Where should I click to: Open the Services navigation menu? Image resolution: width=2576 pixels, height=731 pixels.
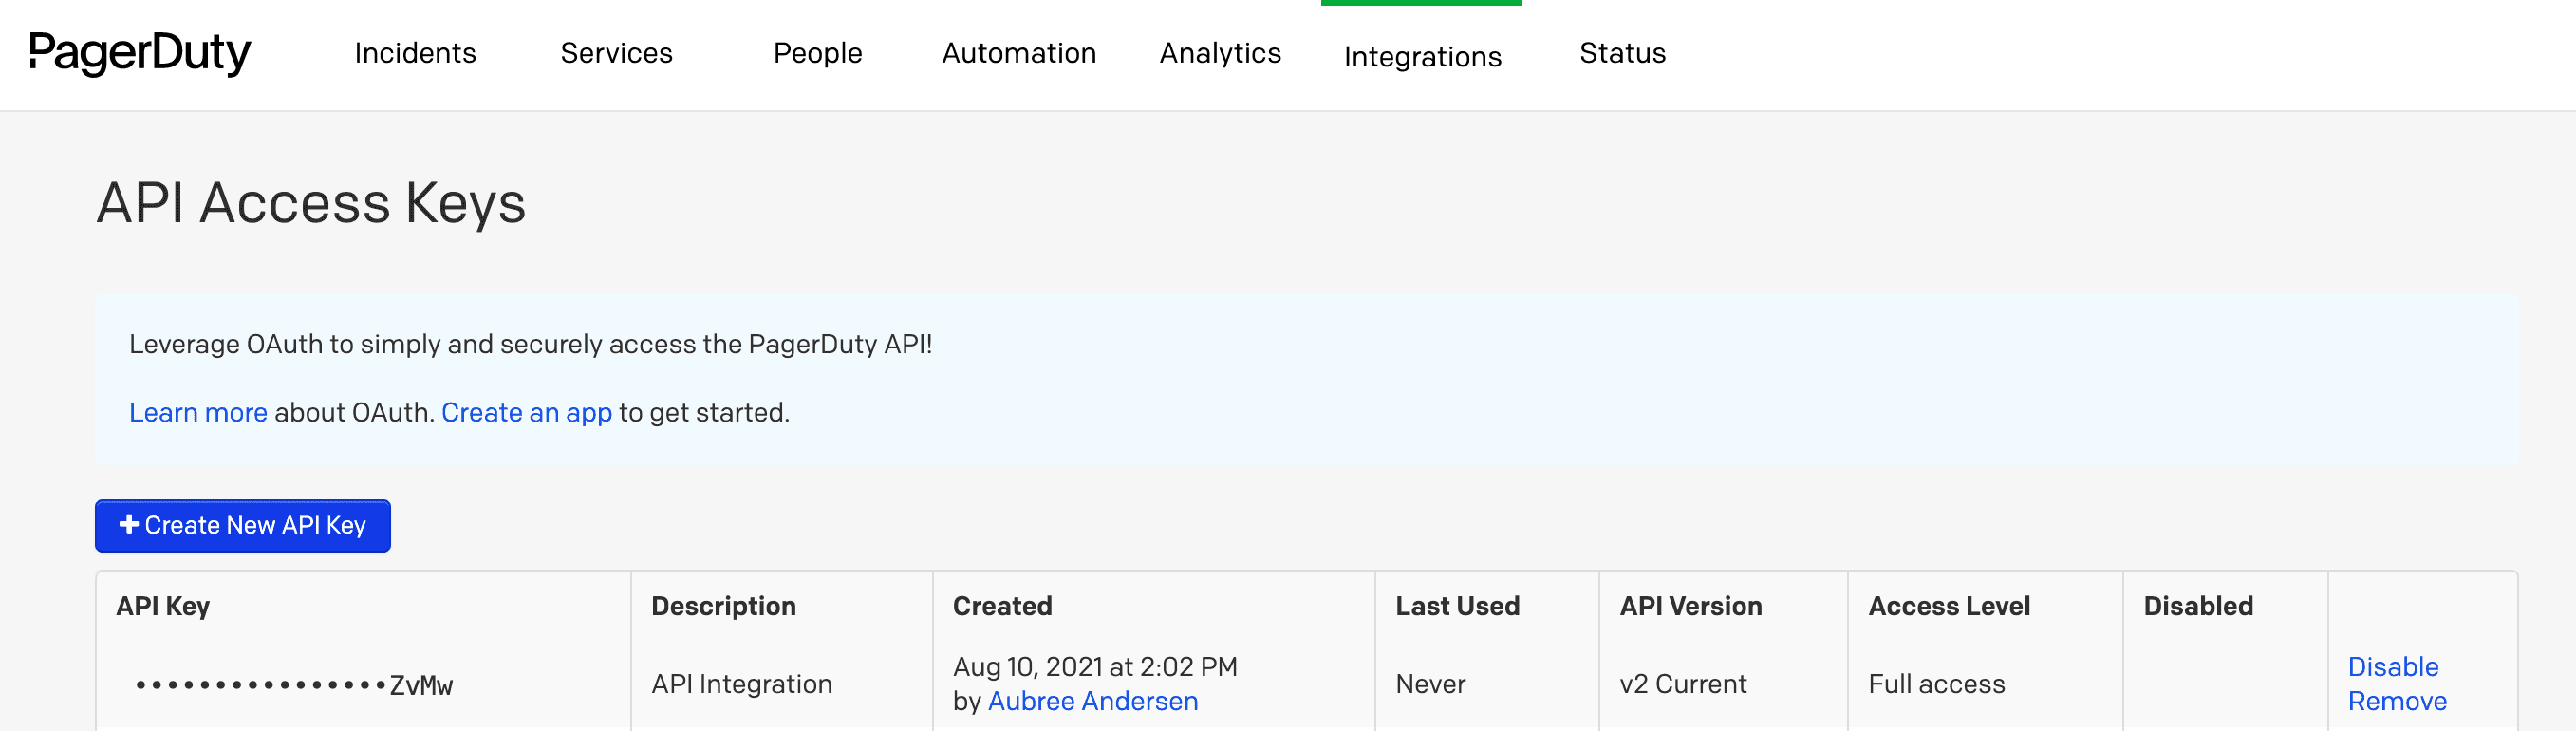pyautogui.click(x=616, y=53)
